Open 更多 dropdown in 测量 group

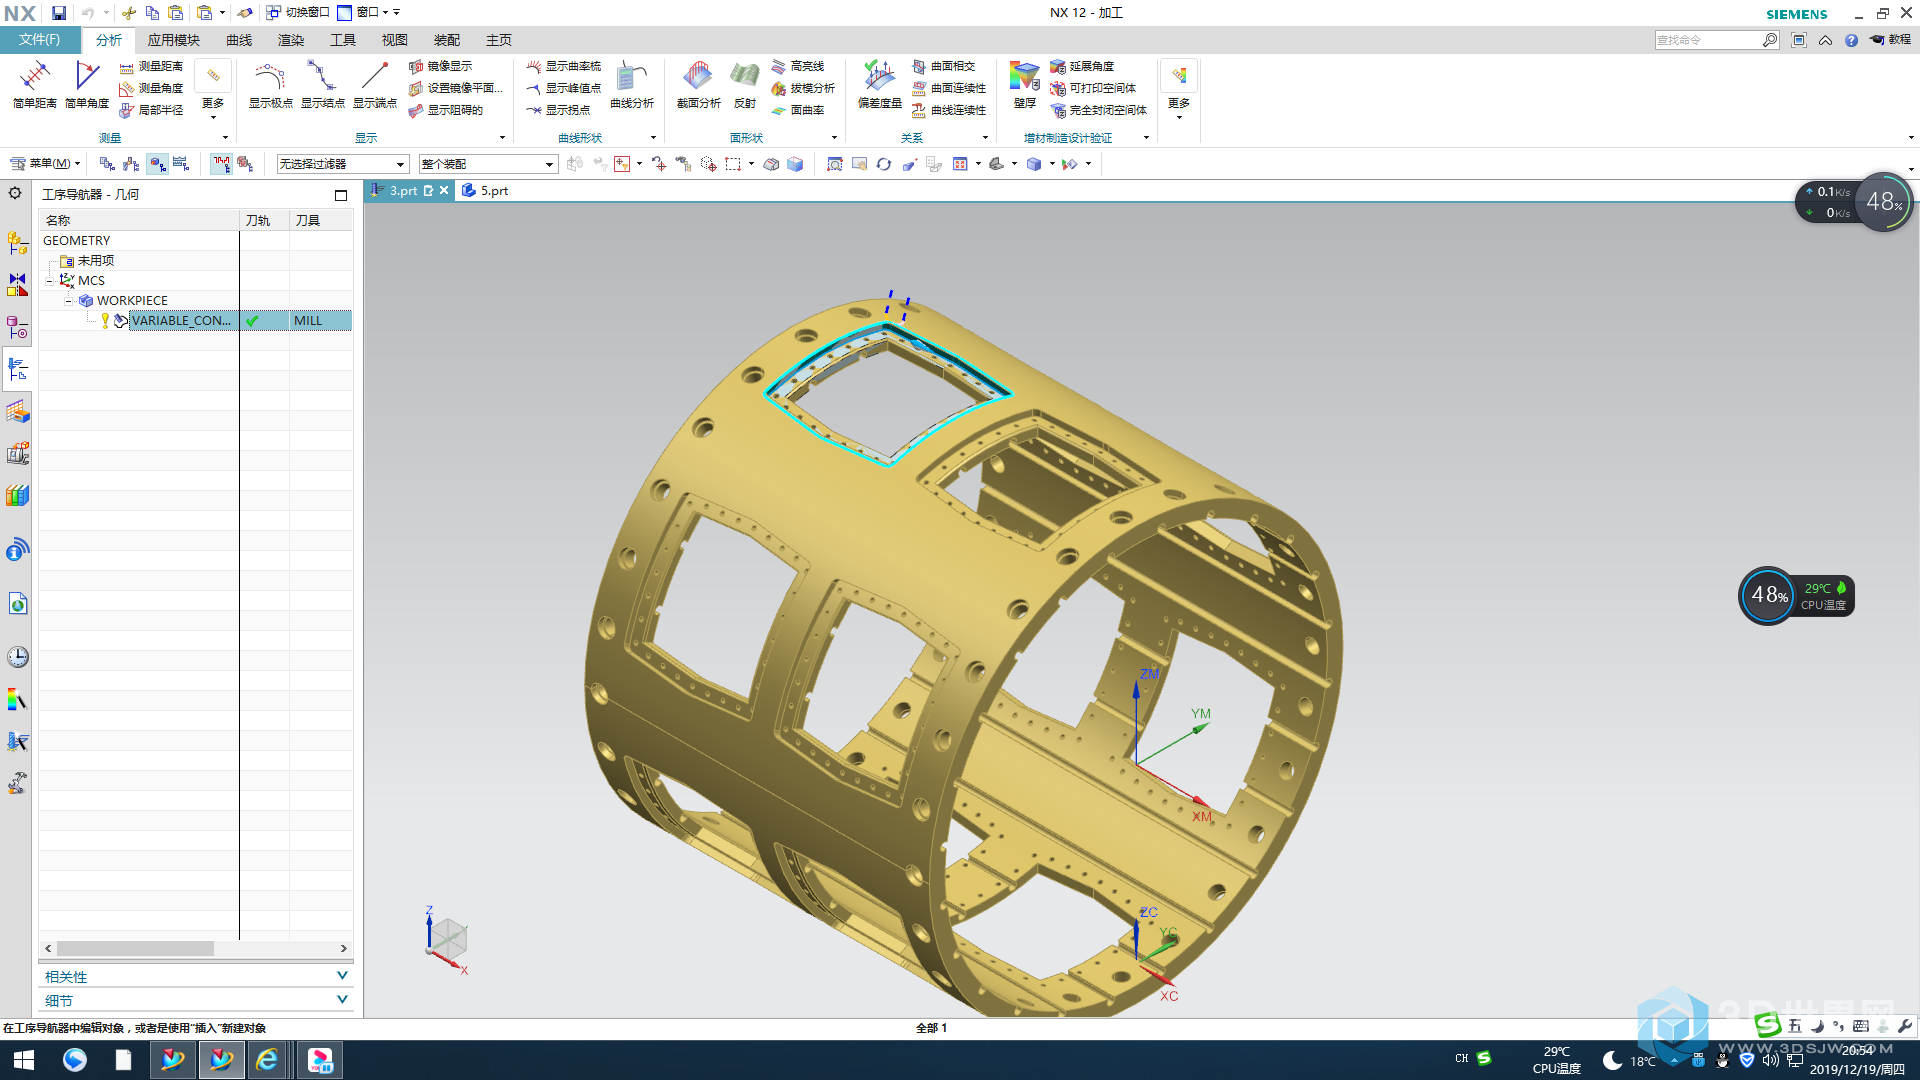pos(213,90)
